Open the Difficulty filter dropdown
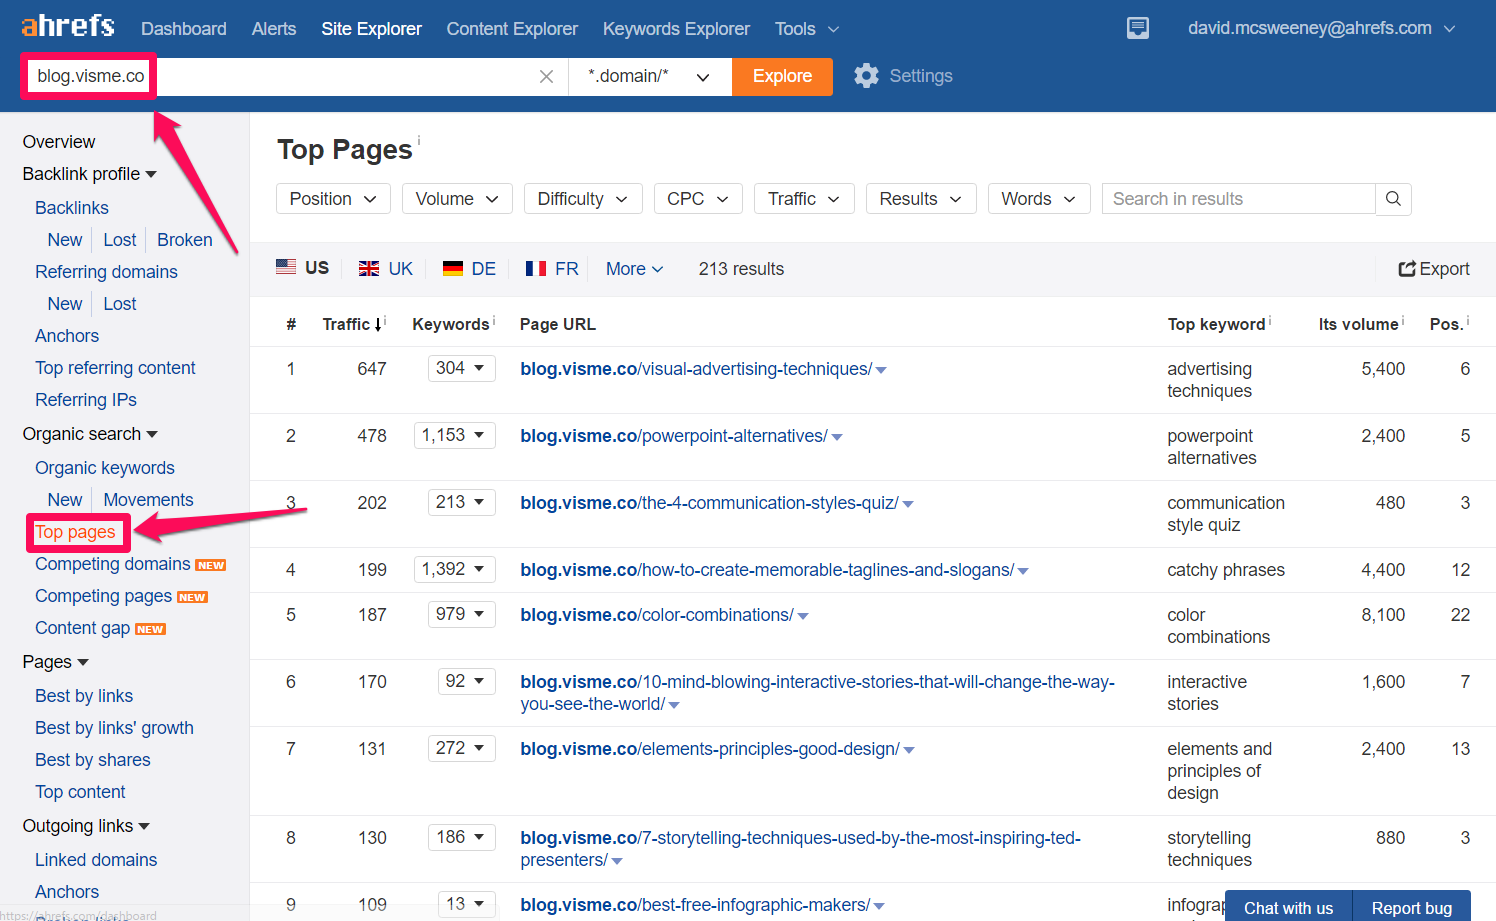This screenshot has height=921, width=1496. (x=583, y=199)
